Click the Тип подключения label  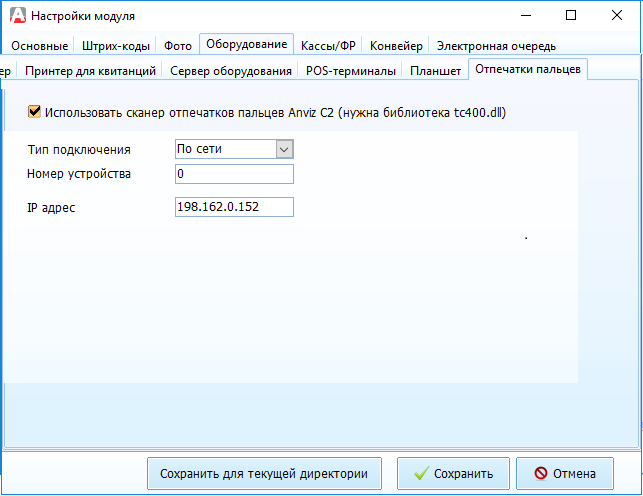tap(79, 150)
